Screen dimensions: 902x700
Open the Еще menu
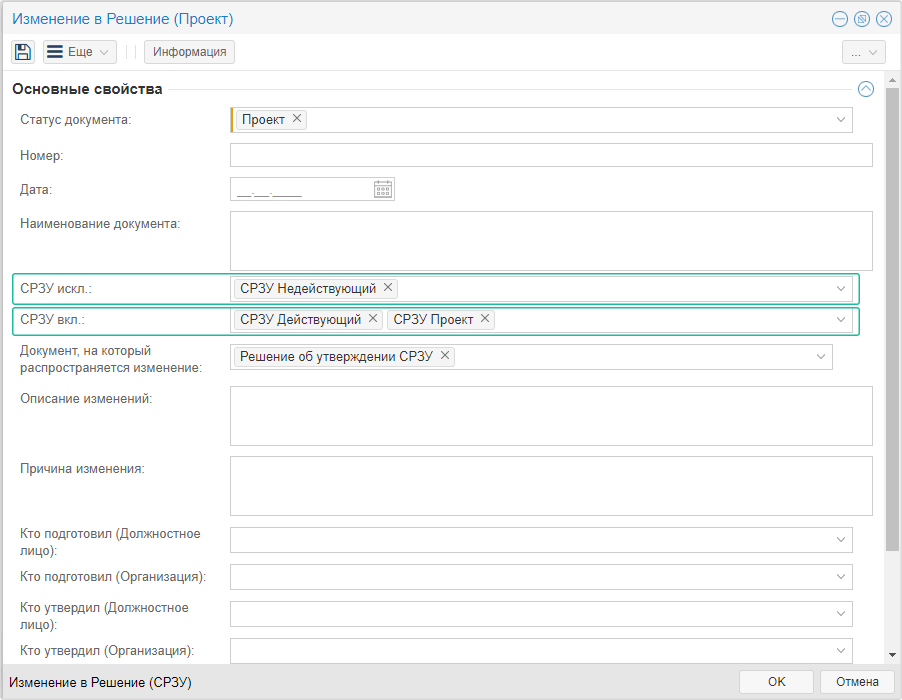click(x=80, y=52)
